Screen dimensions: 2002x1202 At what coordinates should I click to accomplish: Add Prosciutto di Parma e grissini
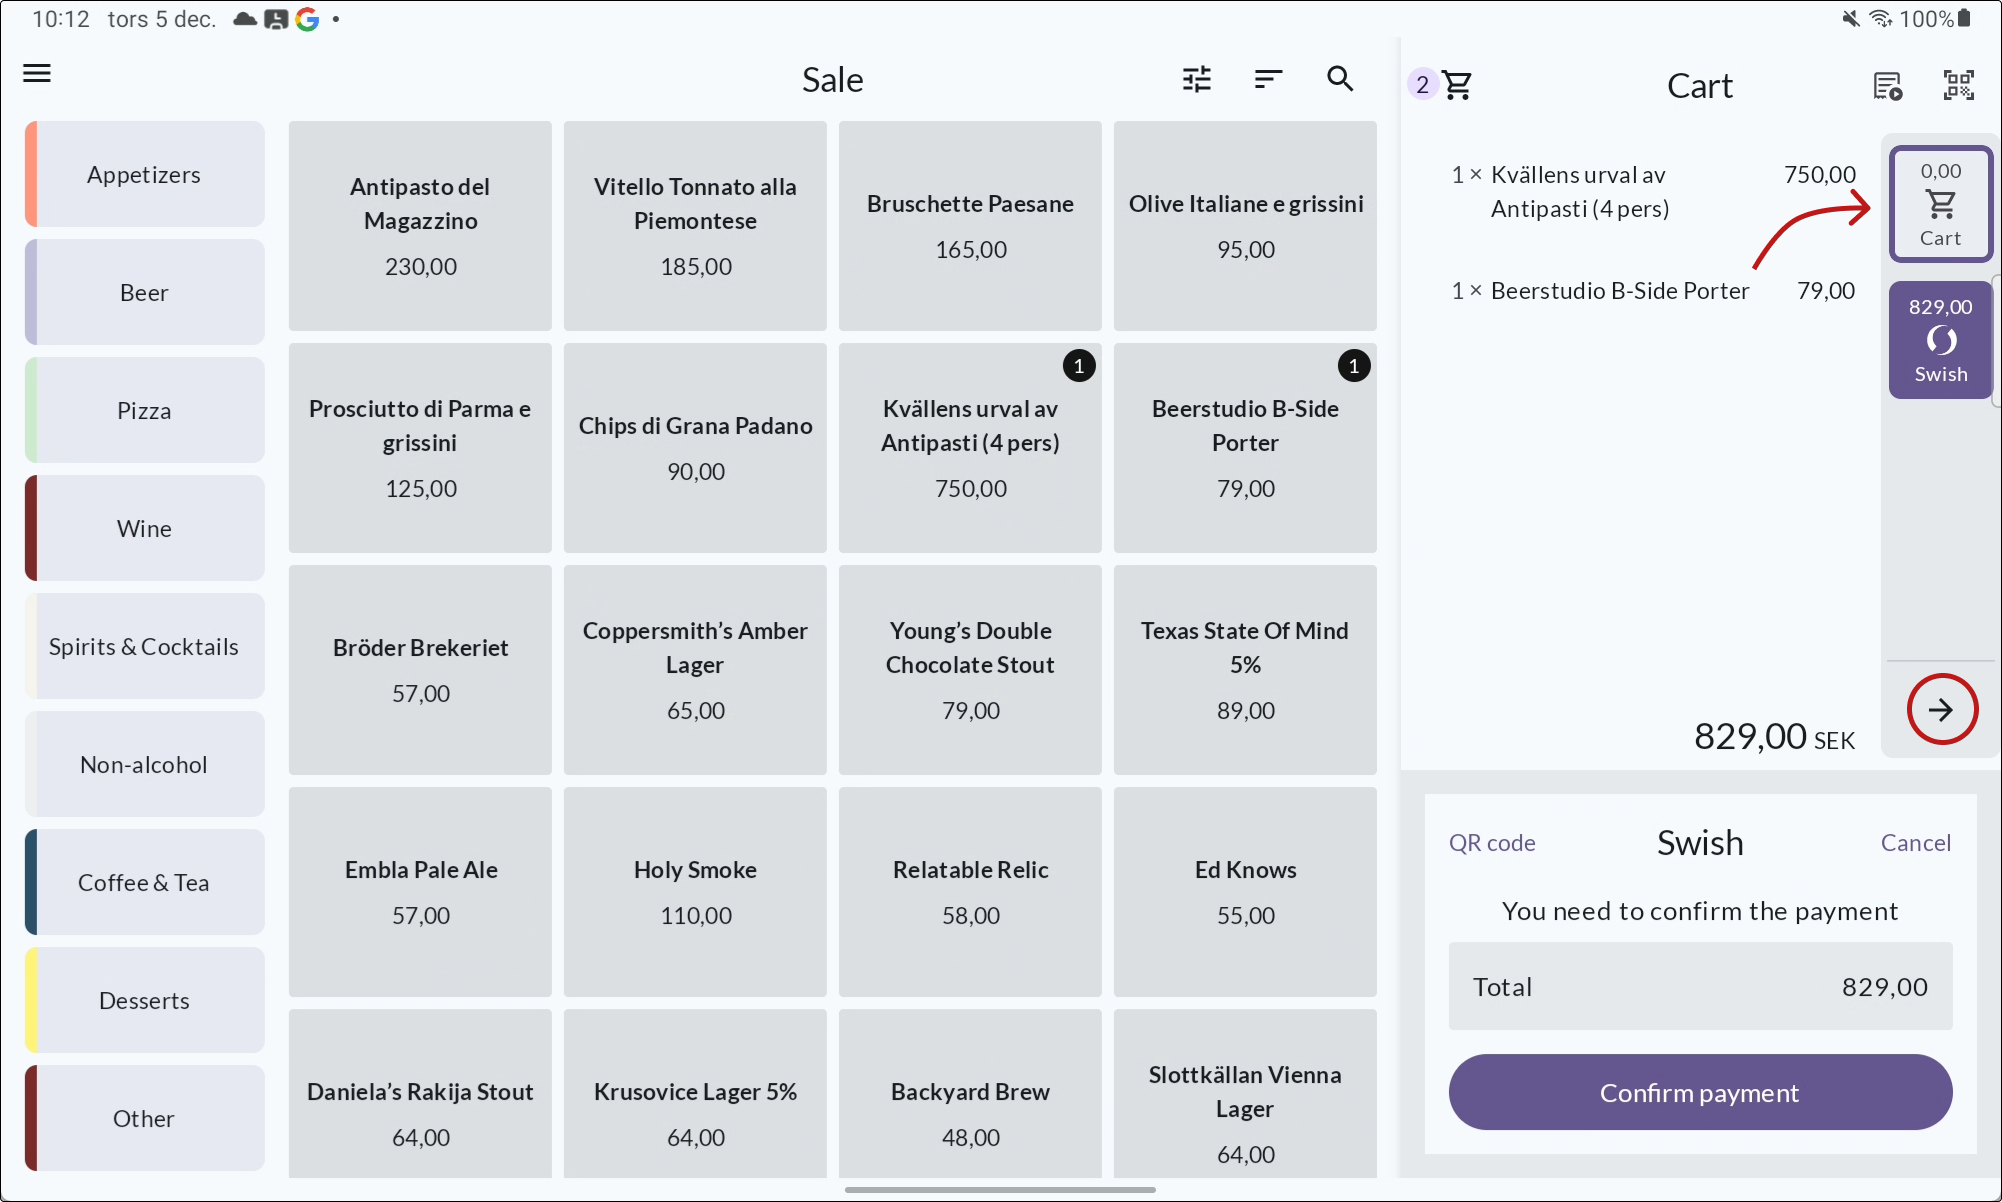tap(420, 448)
